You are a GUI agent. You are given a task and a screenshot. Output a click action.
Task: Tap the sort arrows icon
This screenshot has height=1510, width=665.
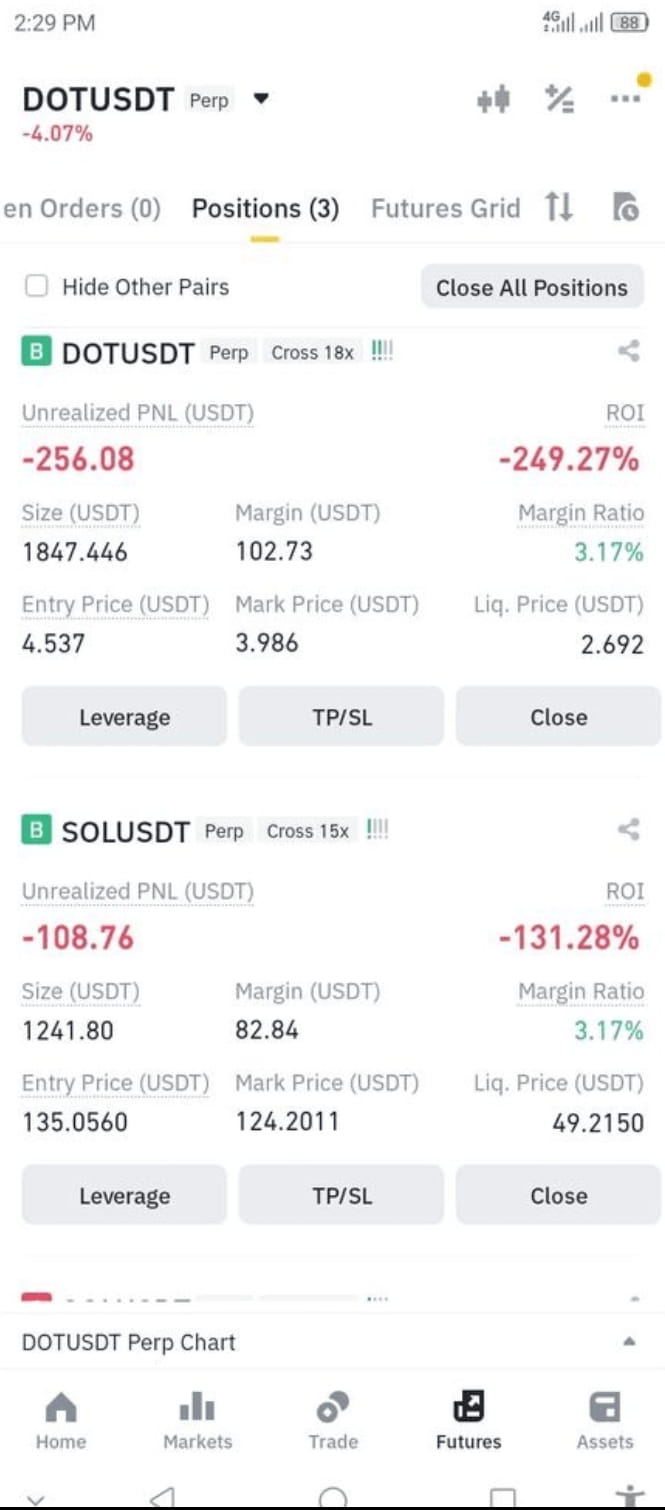point(559,207)
